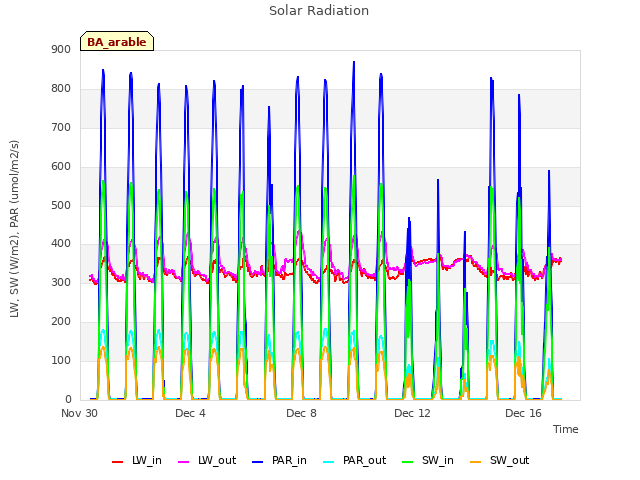This screenshot has width=640, height=480.
Task: Click the 100 y-axis tick label
Action: (61, 361)
